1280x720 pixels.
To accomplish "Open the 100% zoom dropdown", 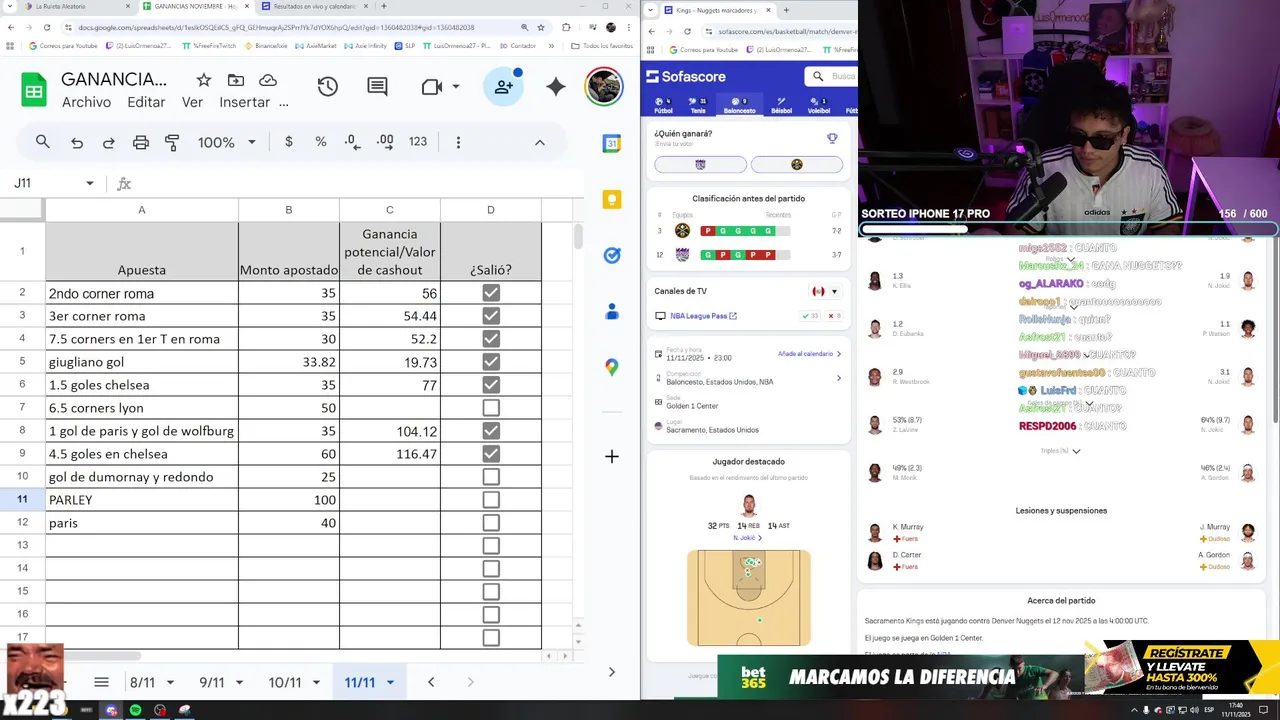I will (x=227, y=142).
